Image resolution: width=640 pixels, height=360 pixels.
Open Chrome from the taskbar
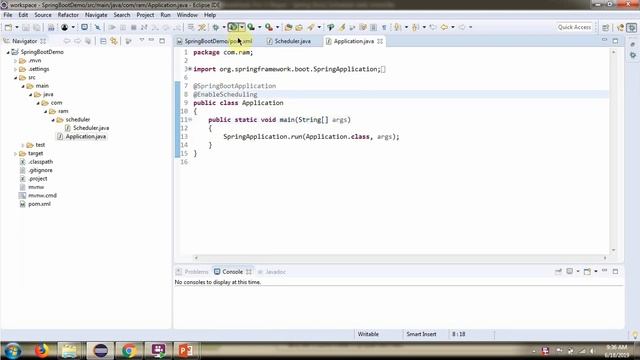pyautogui.click(x=129, y=351)
